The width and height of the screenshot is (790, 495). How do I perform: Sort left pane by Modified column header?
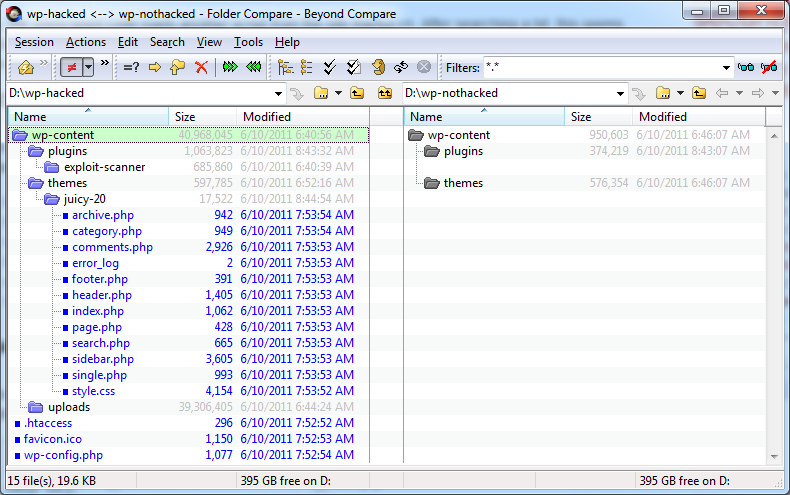[303, 117]
